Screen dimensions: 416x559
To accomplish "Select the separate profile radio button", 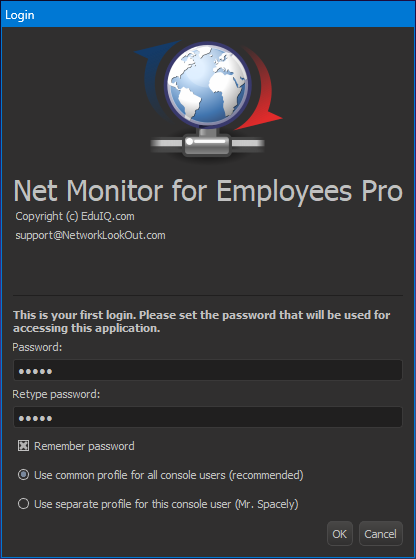I will click(x=24, y=504).
